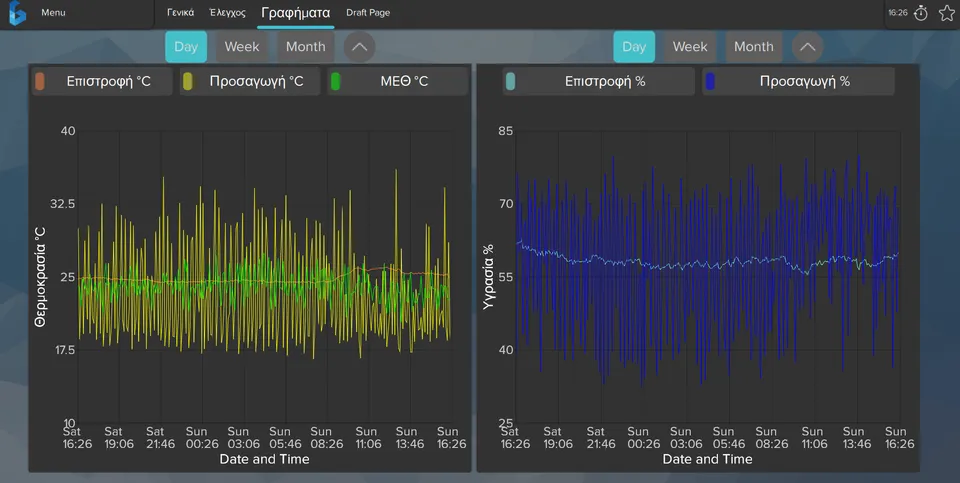Toggle Επιστροφή % humidity series
Viewport: 960px width, 483px height.
[x=598, y=81]
